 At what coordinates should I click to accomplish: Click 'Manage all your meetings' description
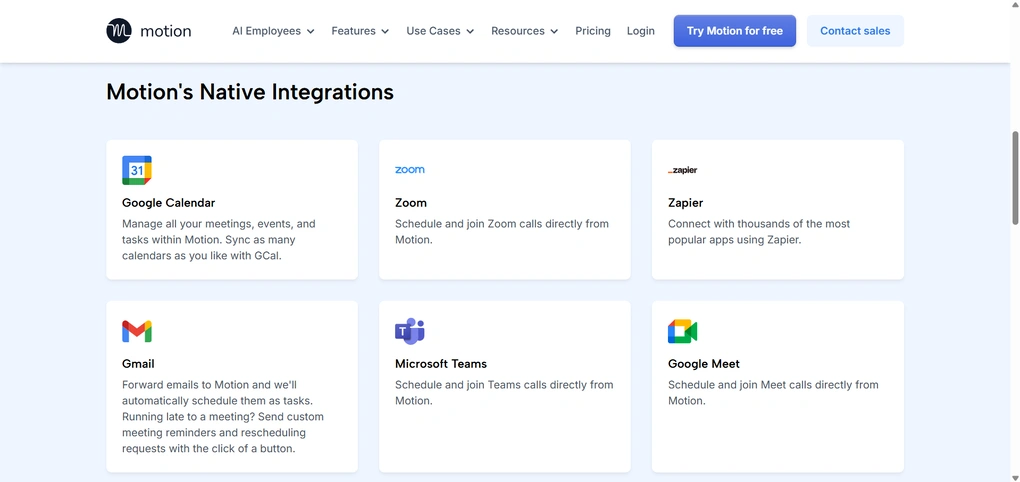coord(219,239)
